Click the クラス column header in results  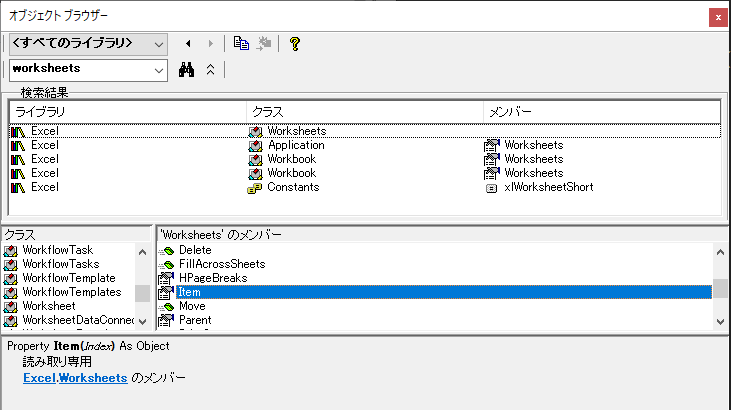click(x=365, y=112)
